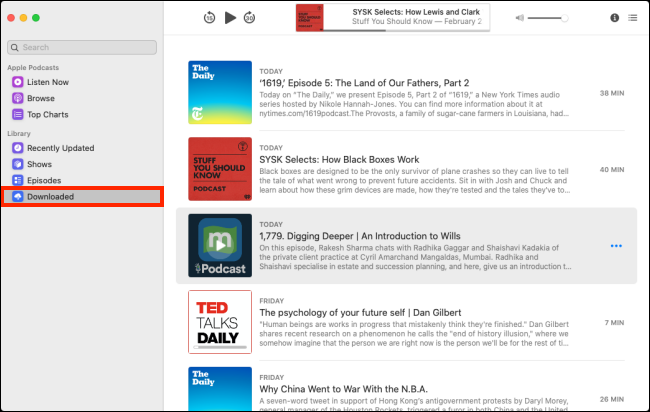
Task: Open Episodes library section
Action: point(82,180)
